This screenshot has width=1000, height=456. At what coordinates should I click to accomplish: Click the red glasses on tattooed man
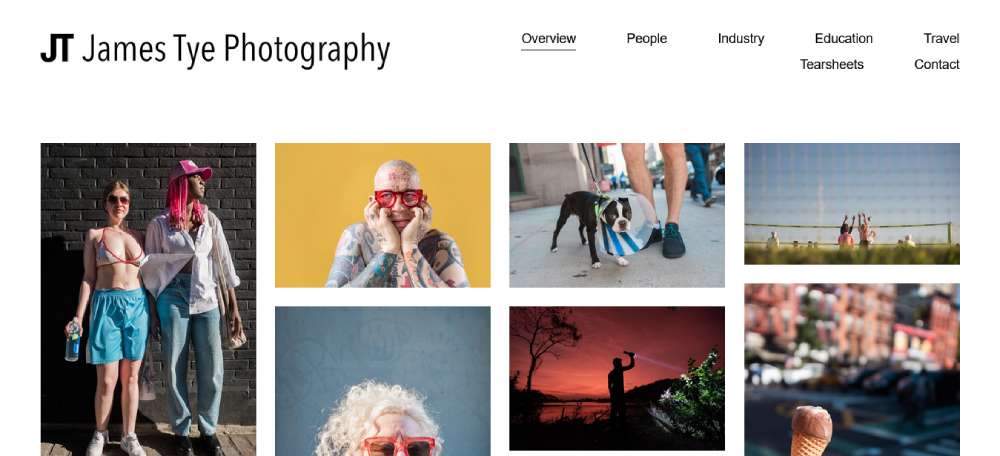coord(399,198)
